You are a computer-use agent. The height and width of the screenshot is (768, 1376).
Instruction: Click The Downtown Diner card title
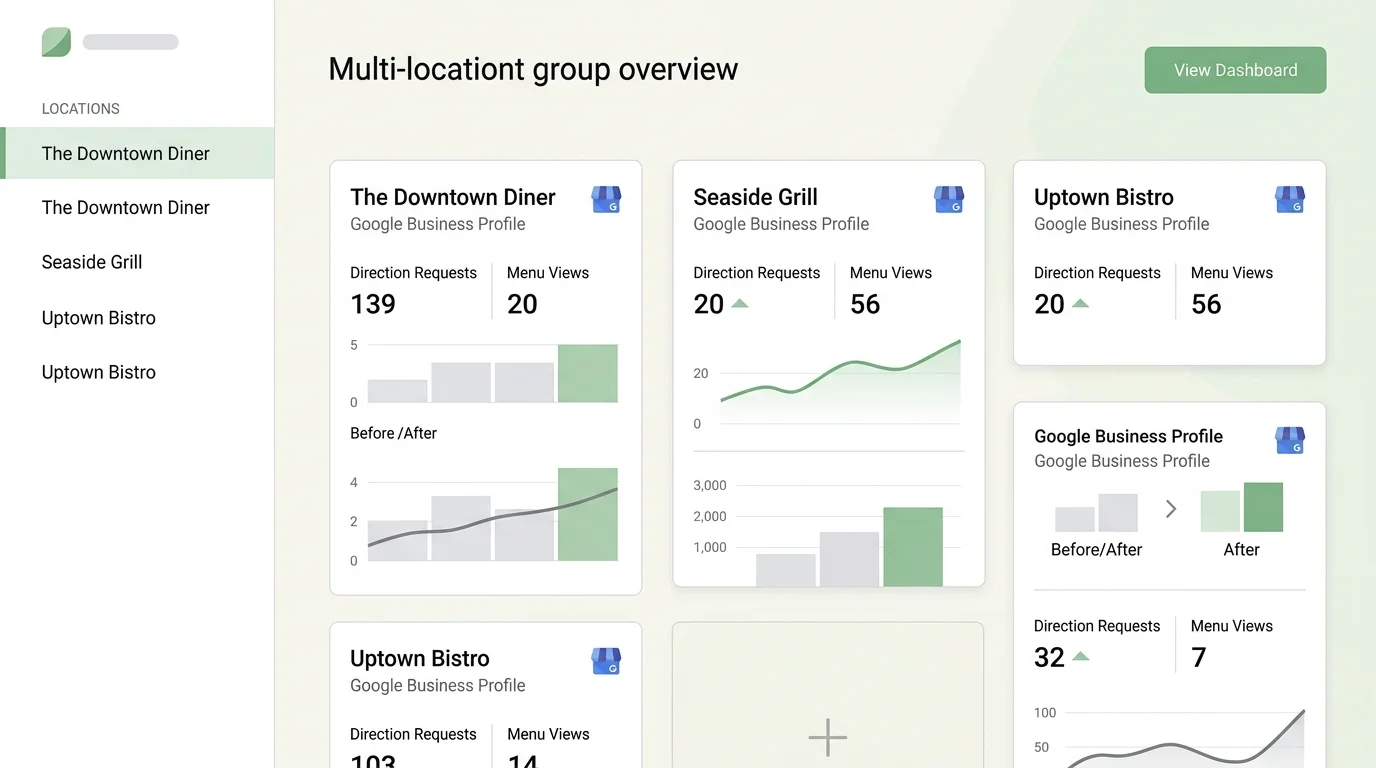pos(453,197)
